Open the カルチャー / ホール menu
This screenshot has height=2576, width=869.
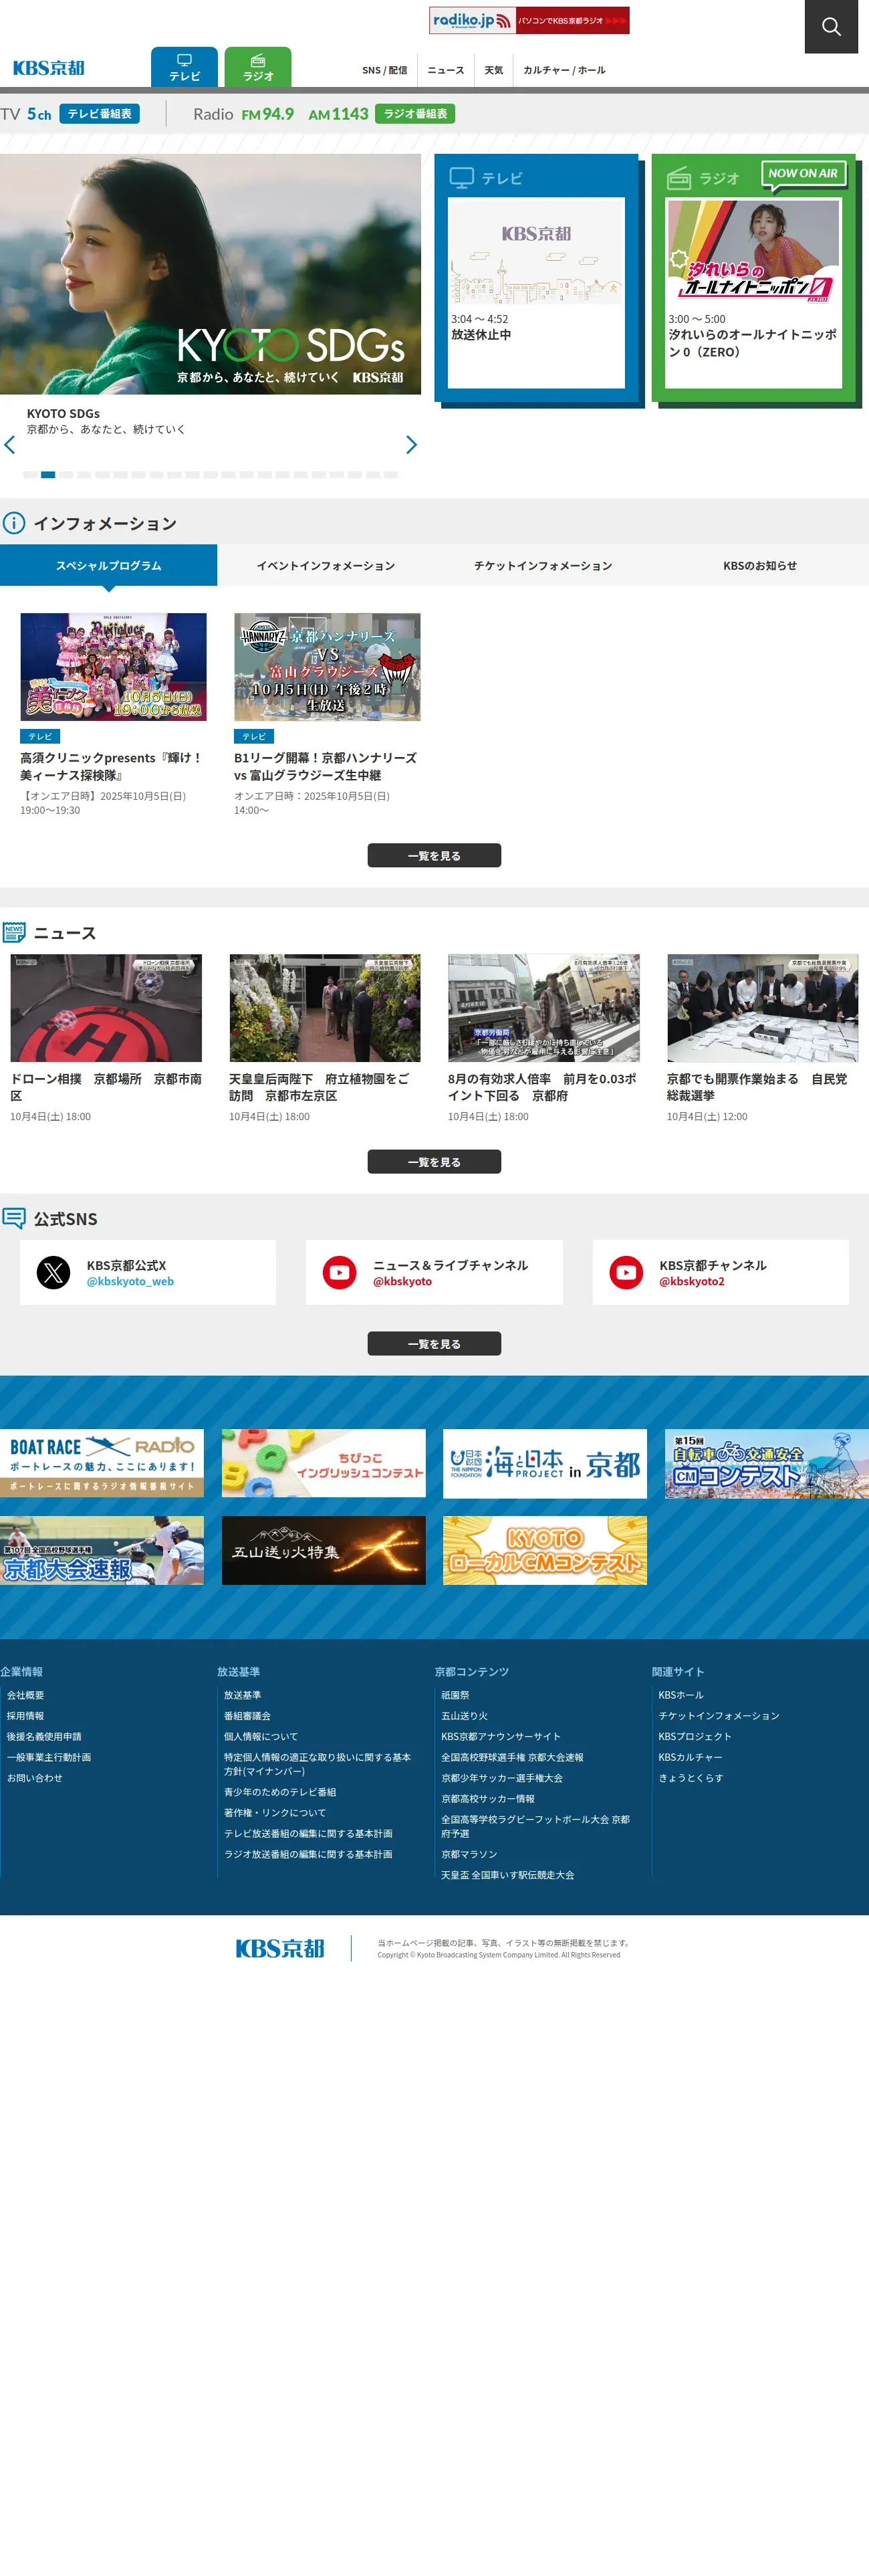(564, 70)
